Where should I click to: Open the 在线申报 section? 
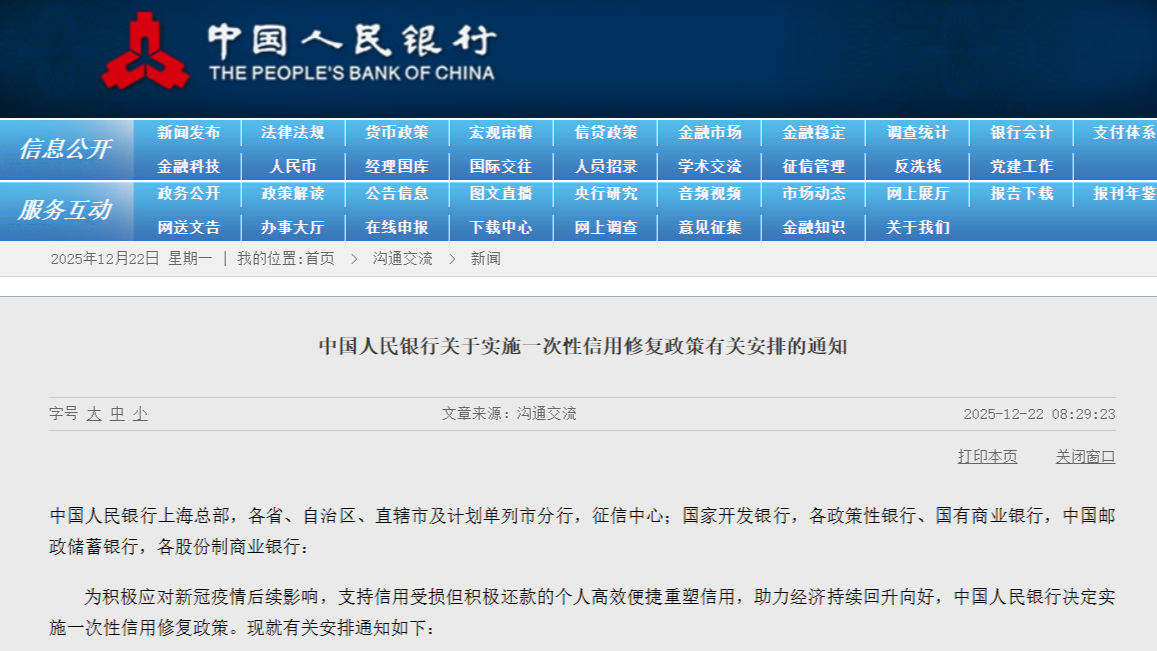(x=399, y=227)
